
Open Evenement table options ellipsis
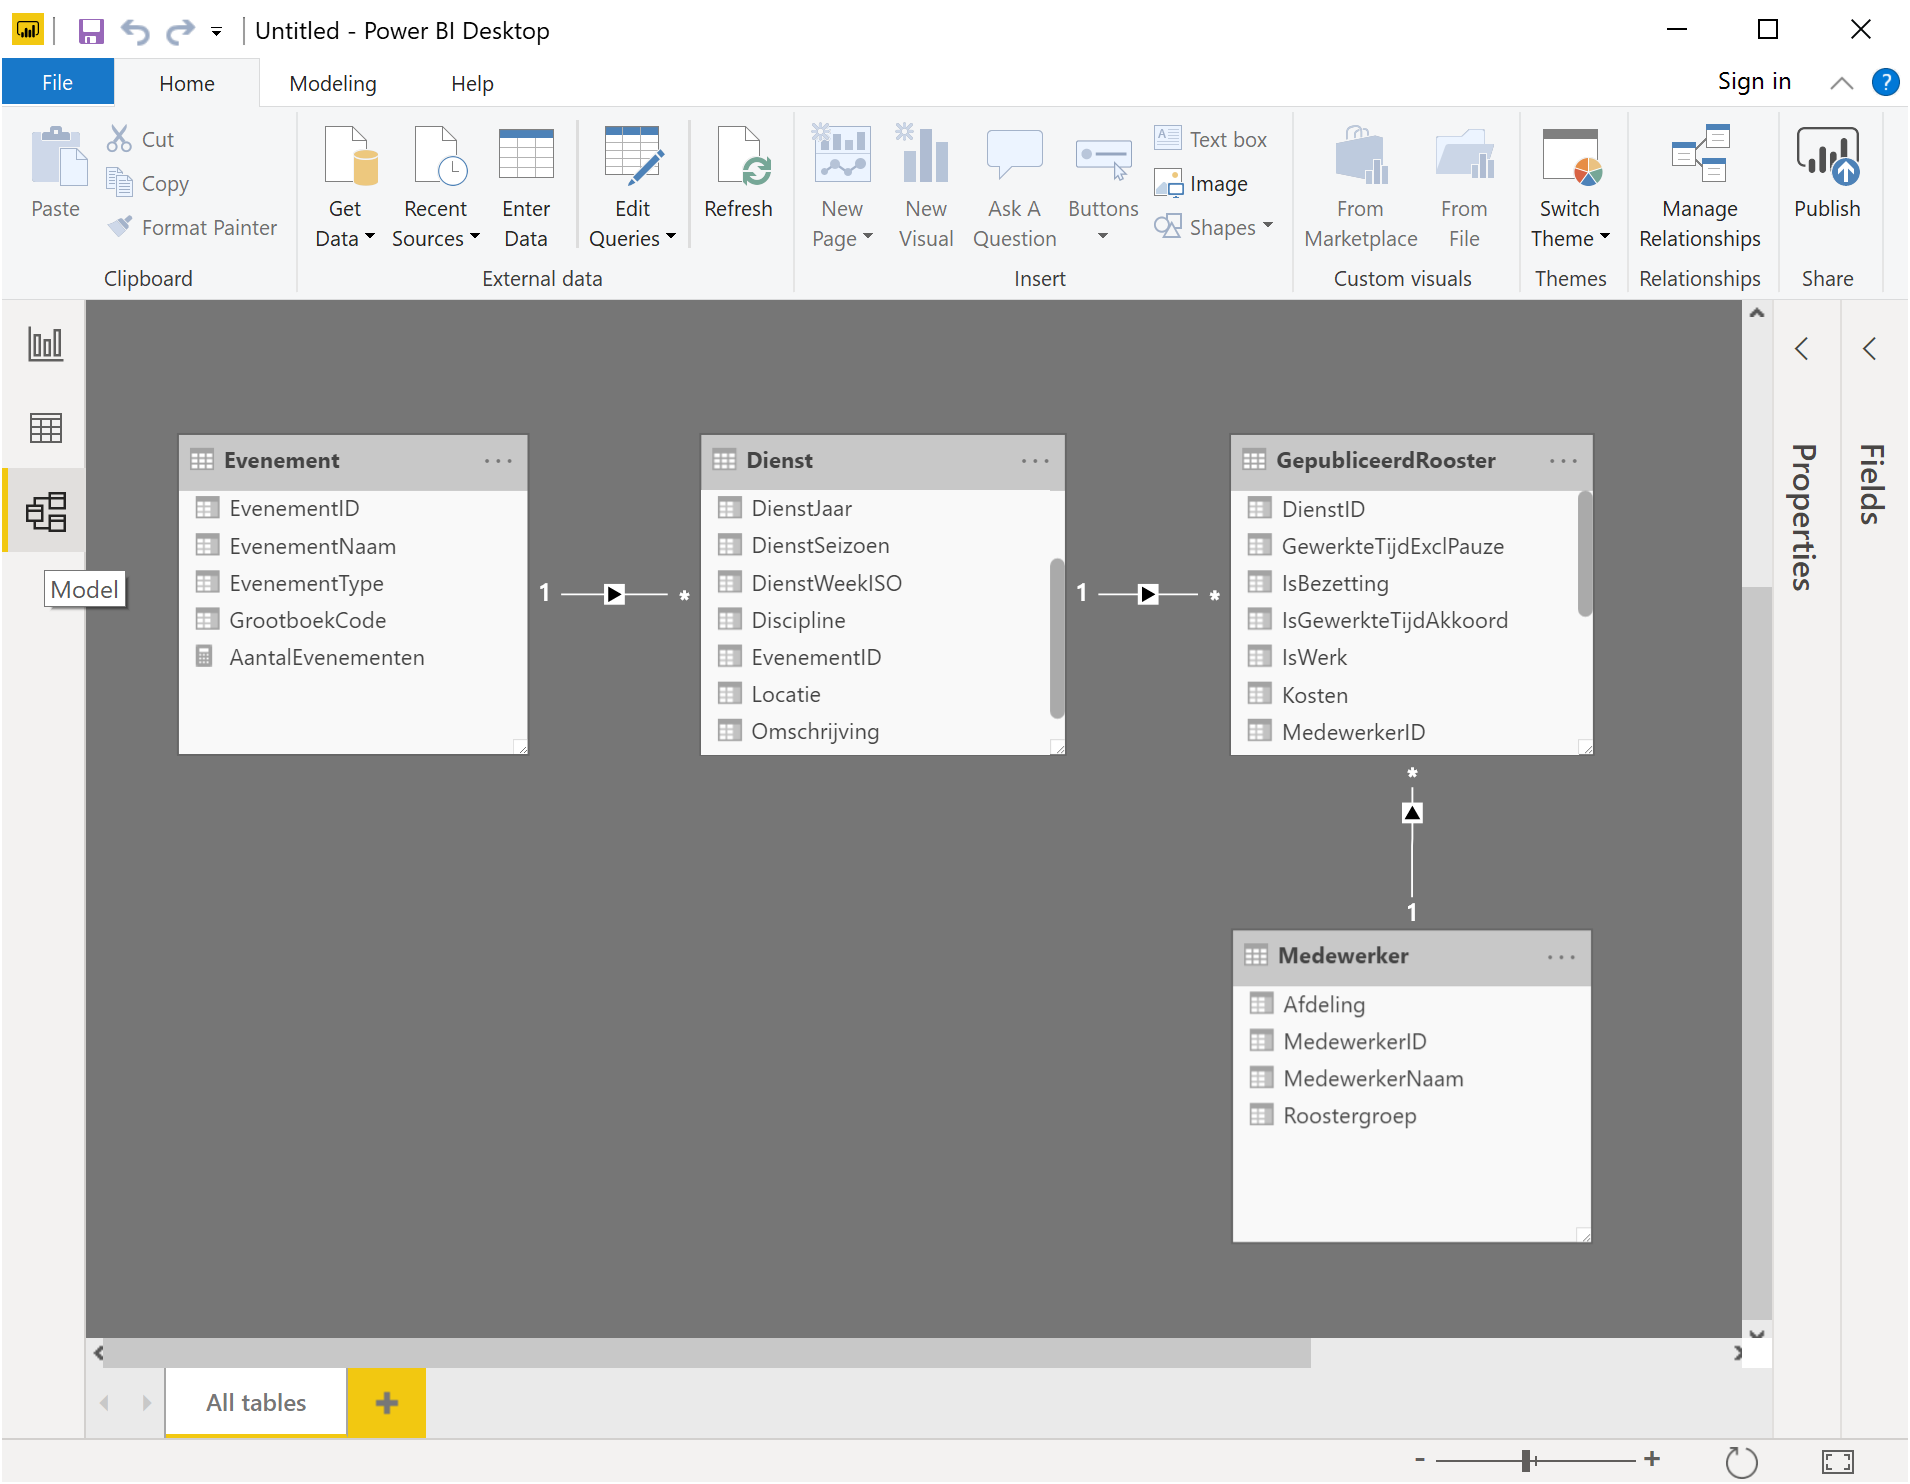click(498, 461)
